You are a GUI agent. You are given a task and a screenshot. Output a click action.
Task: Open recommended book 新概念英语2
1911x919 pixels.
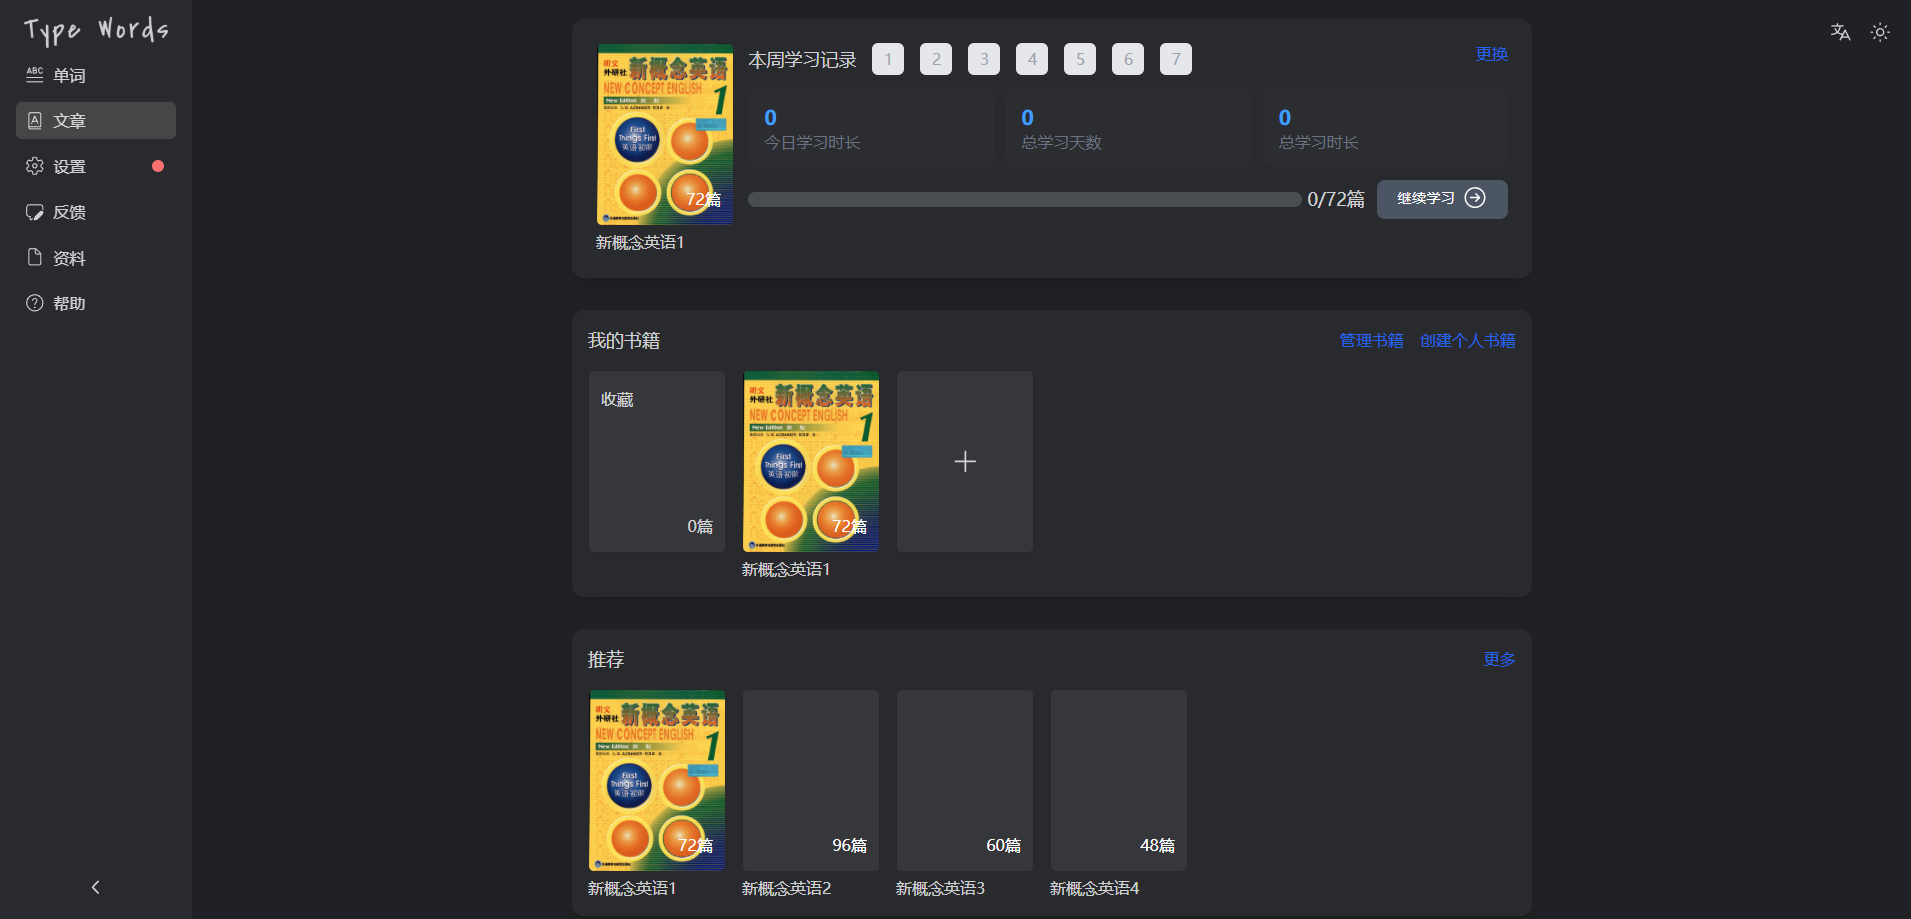(x=811, y=780)
